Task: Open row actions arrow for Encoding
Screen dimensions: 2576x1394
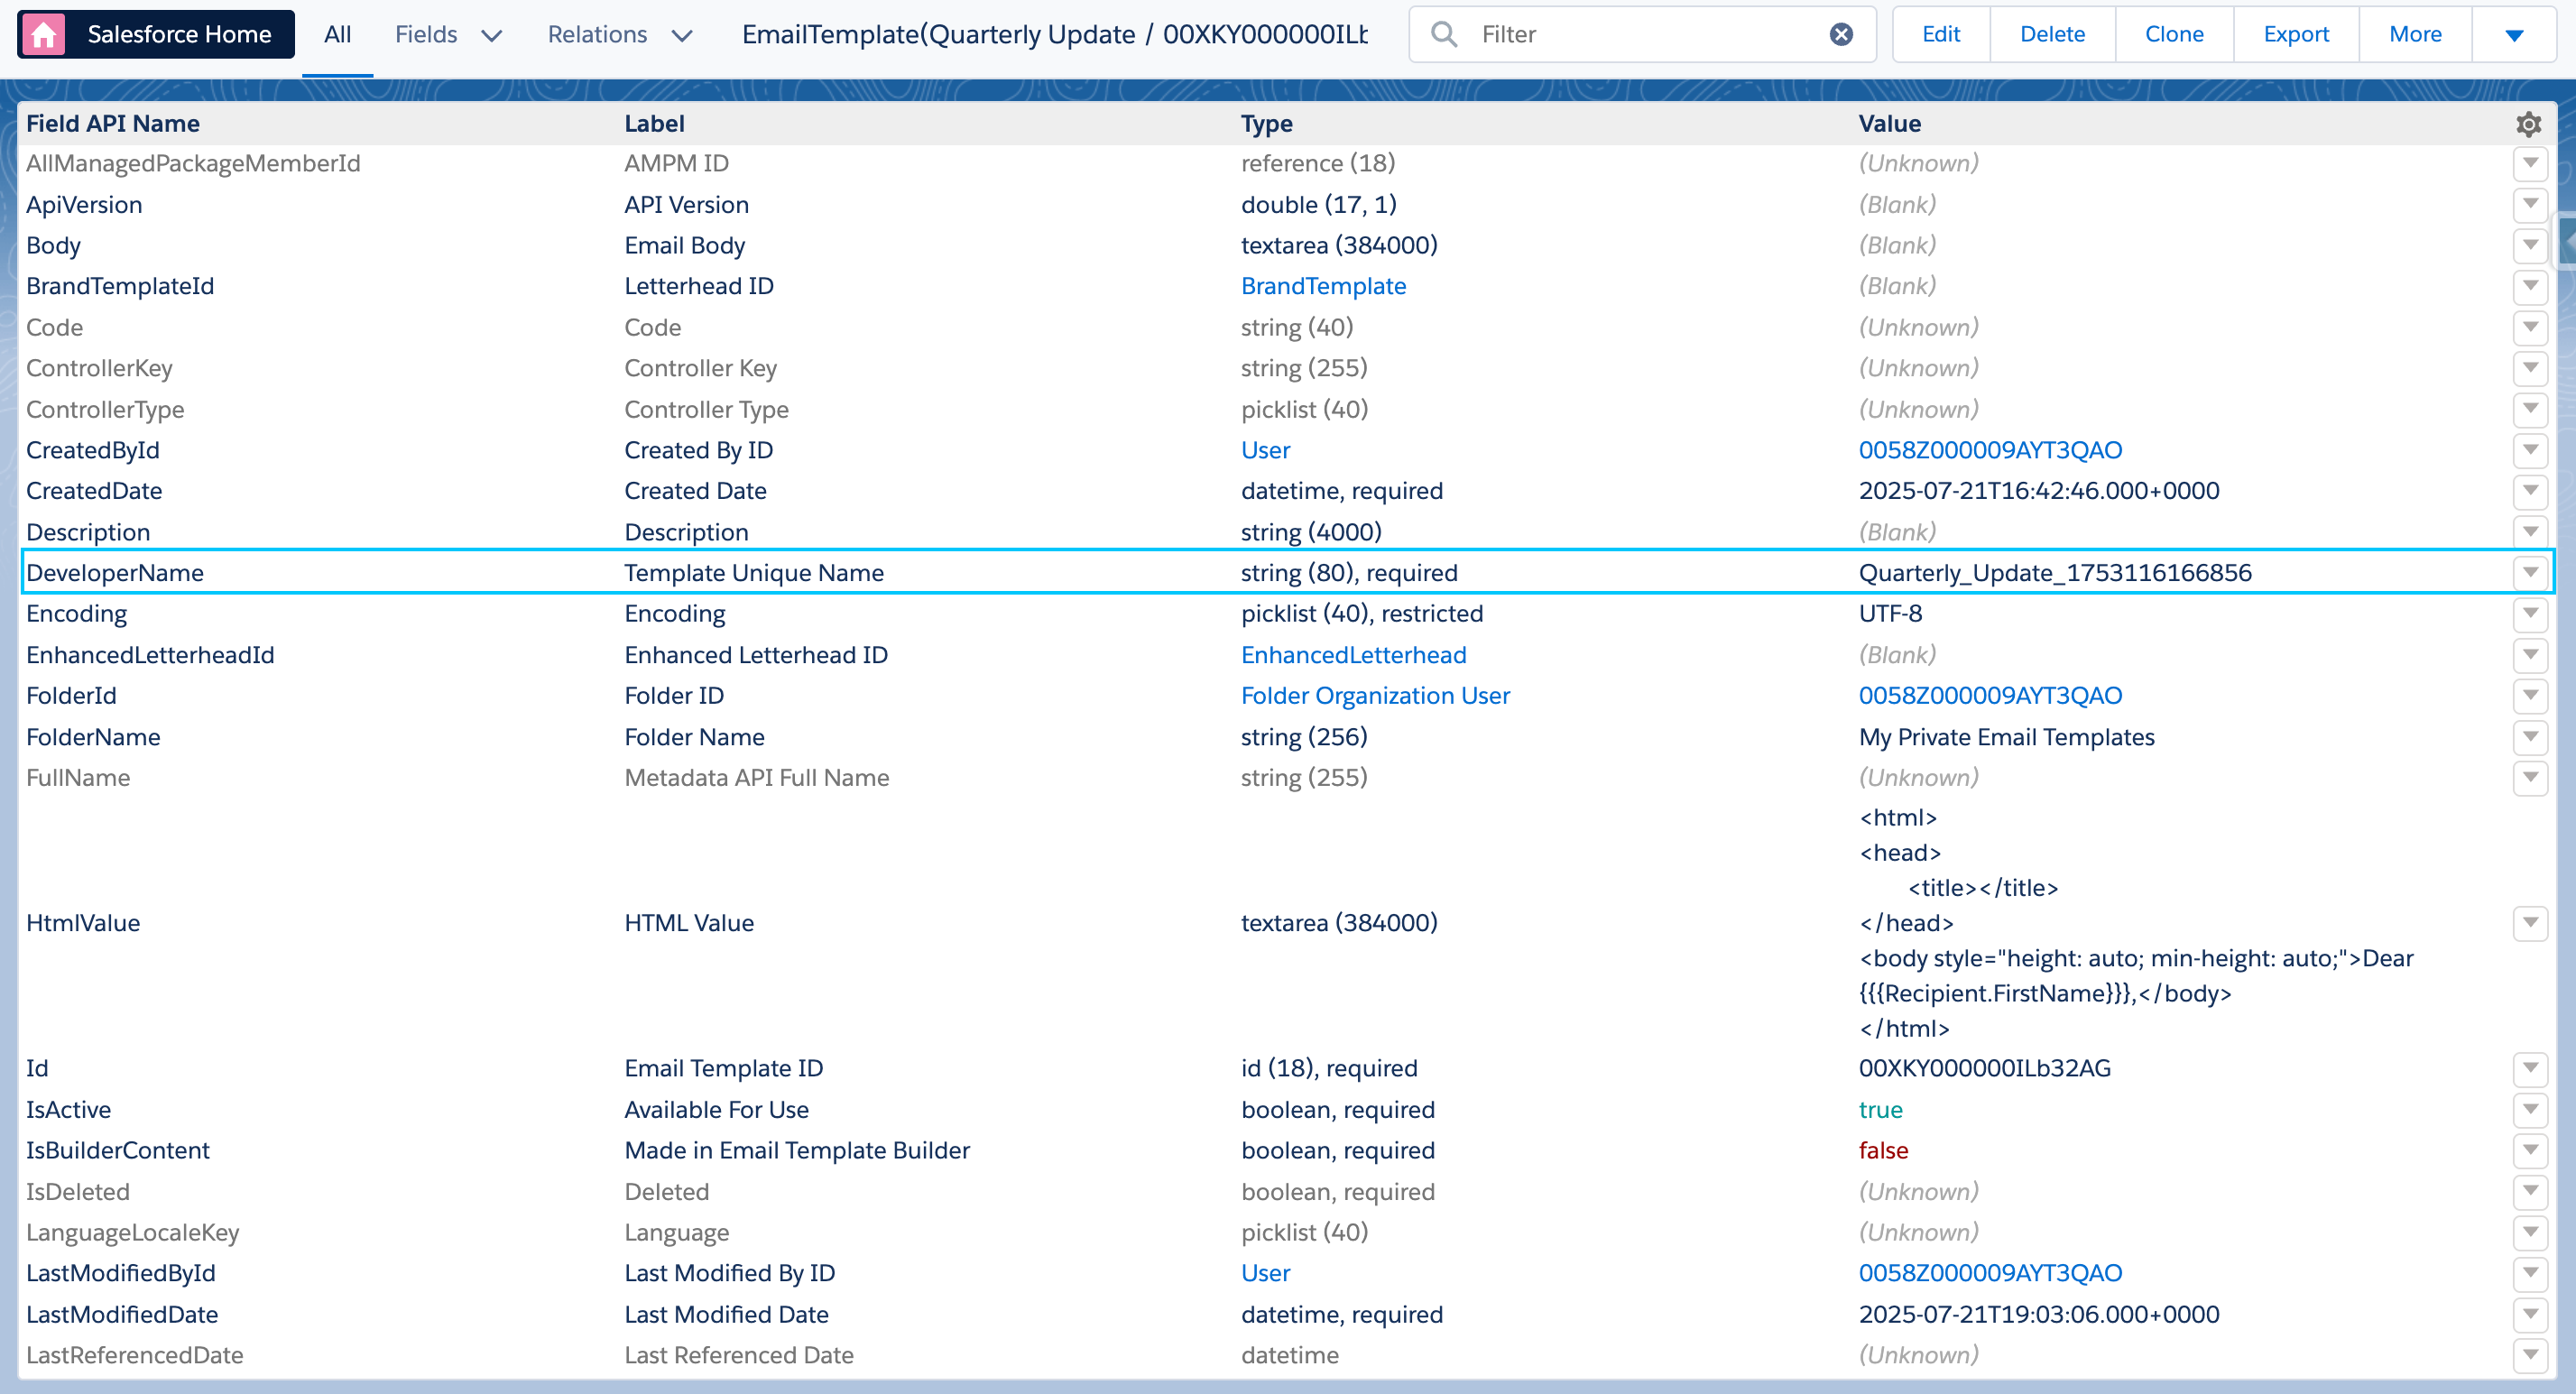Action: [2530, 614]
